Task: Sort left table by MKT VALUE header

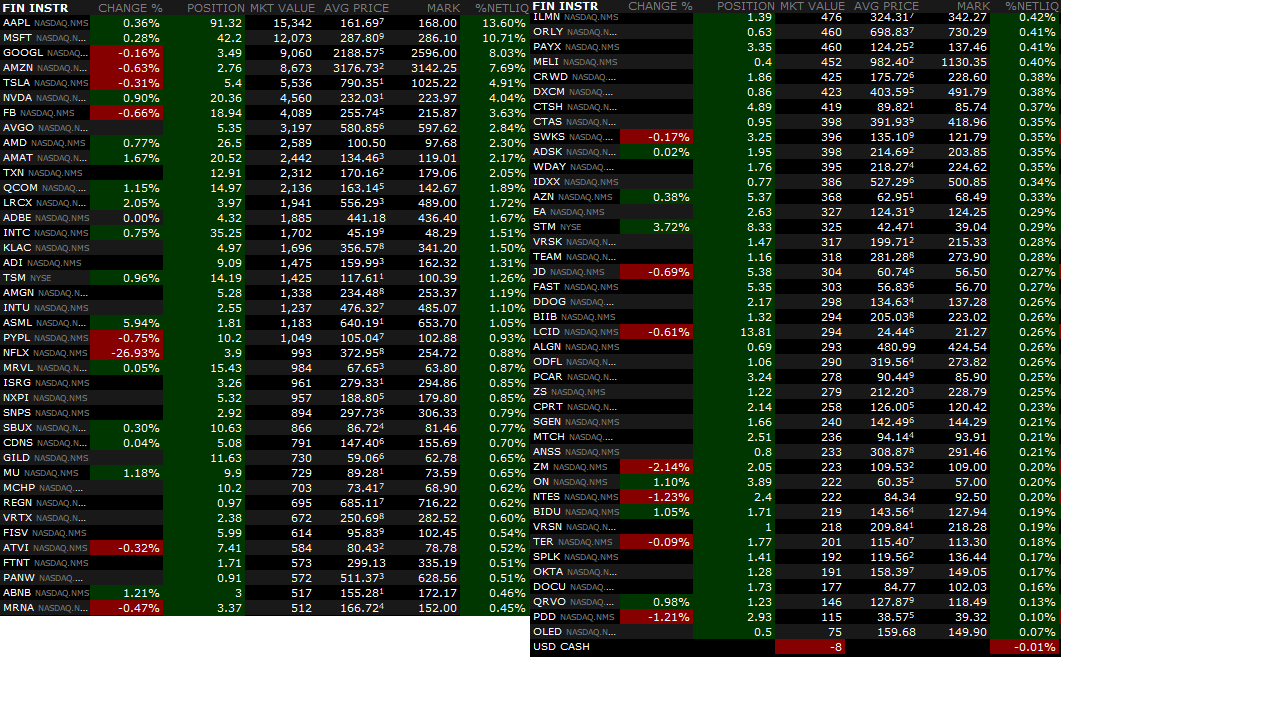Action: click(282, 7)
